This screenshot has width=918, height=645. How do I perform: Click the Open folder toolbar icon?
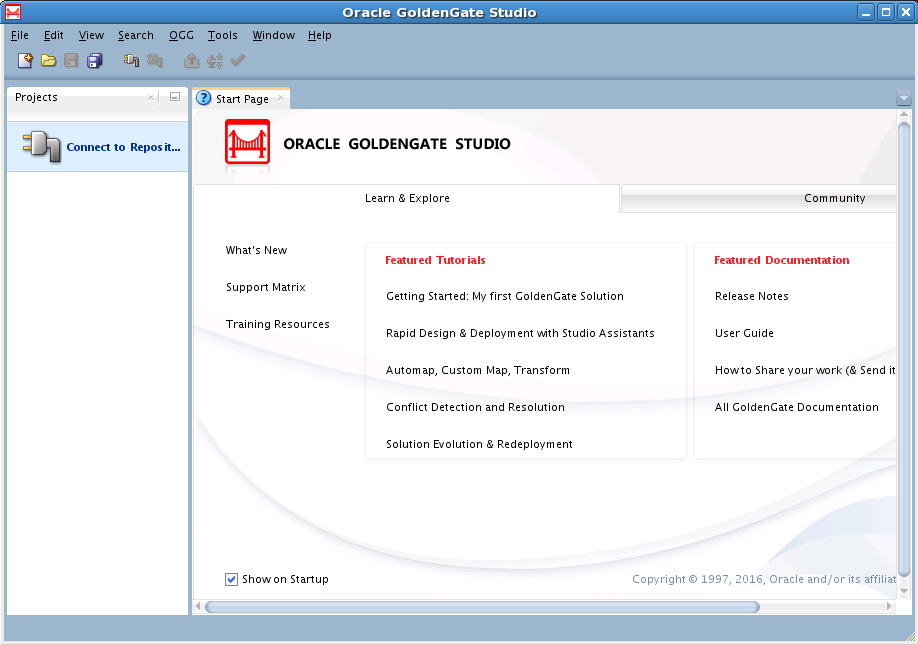click(x=49, y=60)
